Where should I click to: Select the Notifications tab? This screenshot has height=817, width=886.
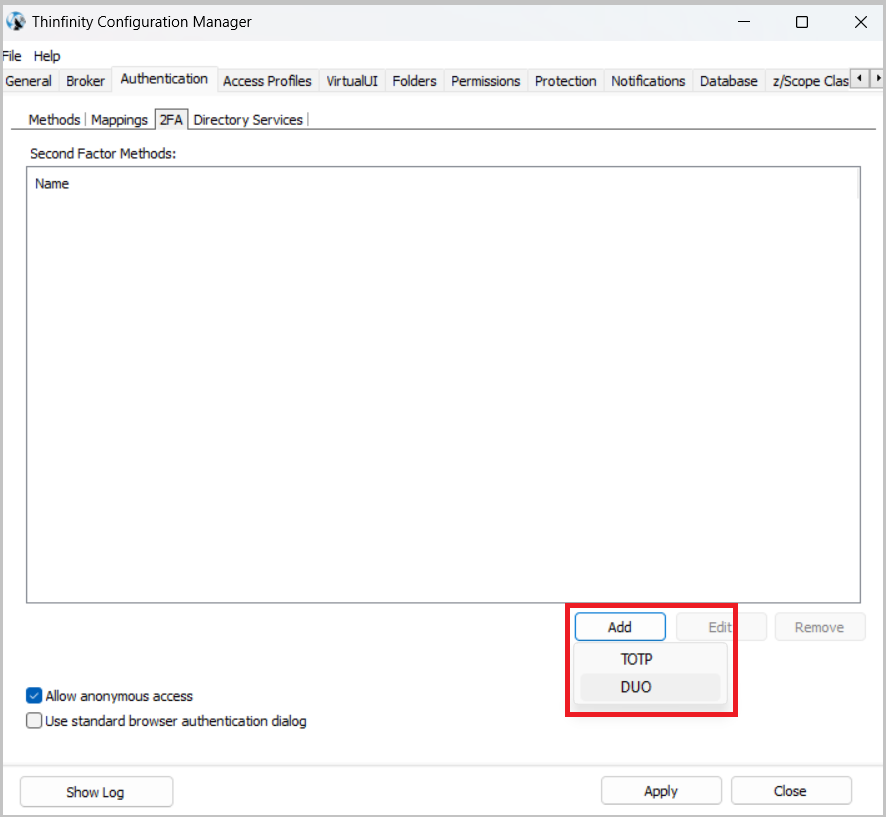(648, 81)
